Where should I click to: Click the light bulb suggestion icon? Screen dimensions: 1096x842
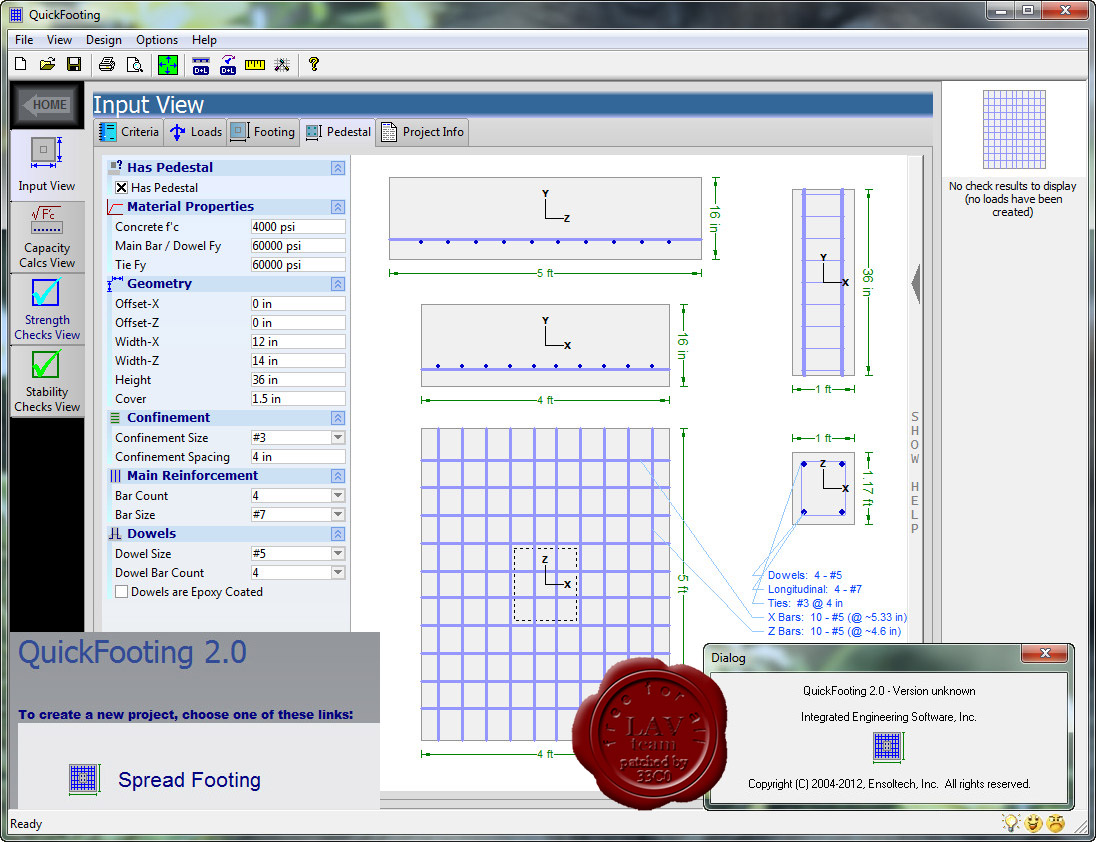1011,823
